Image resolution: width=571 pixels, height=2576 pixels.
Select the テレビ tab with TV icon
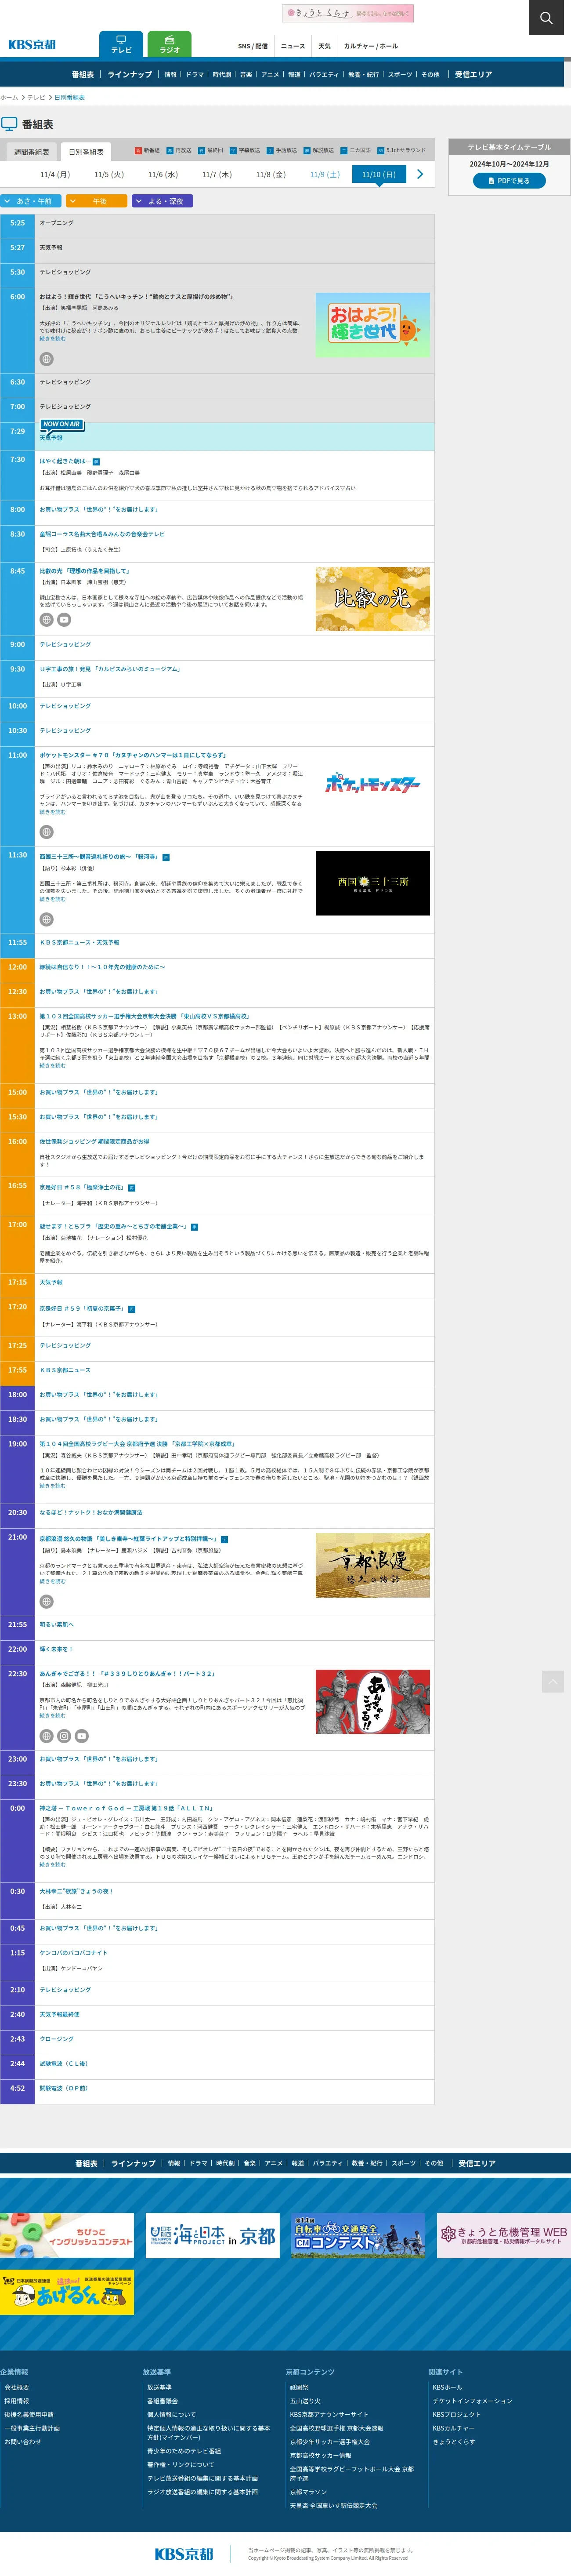pyautogui.click(x=121, y=44)
